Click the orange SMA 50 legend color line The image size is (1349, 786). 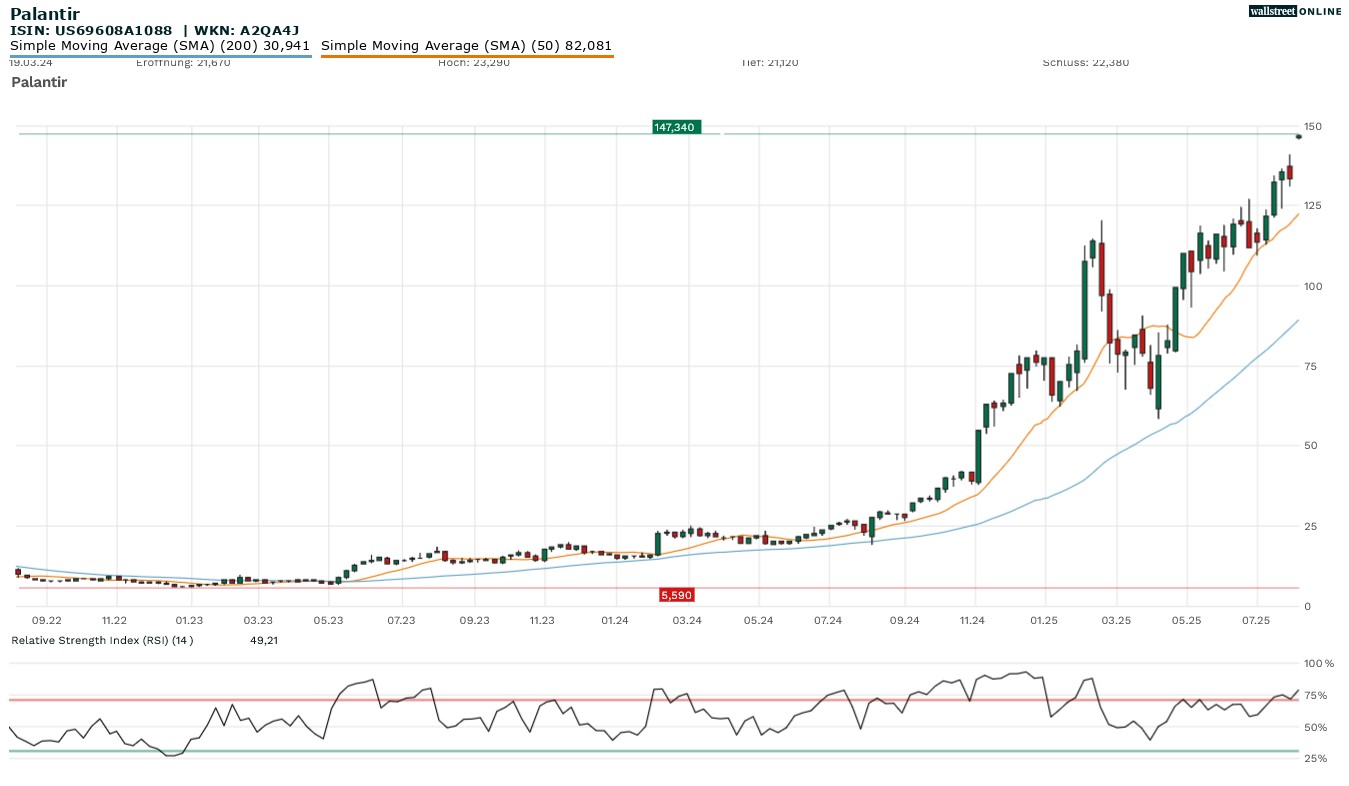[x=467, y=56]
